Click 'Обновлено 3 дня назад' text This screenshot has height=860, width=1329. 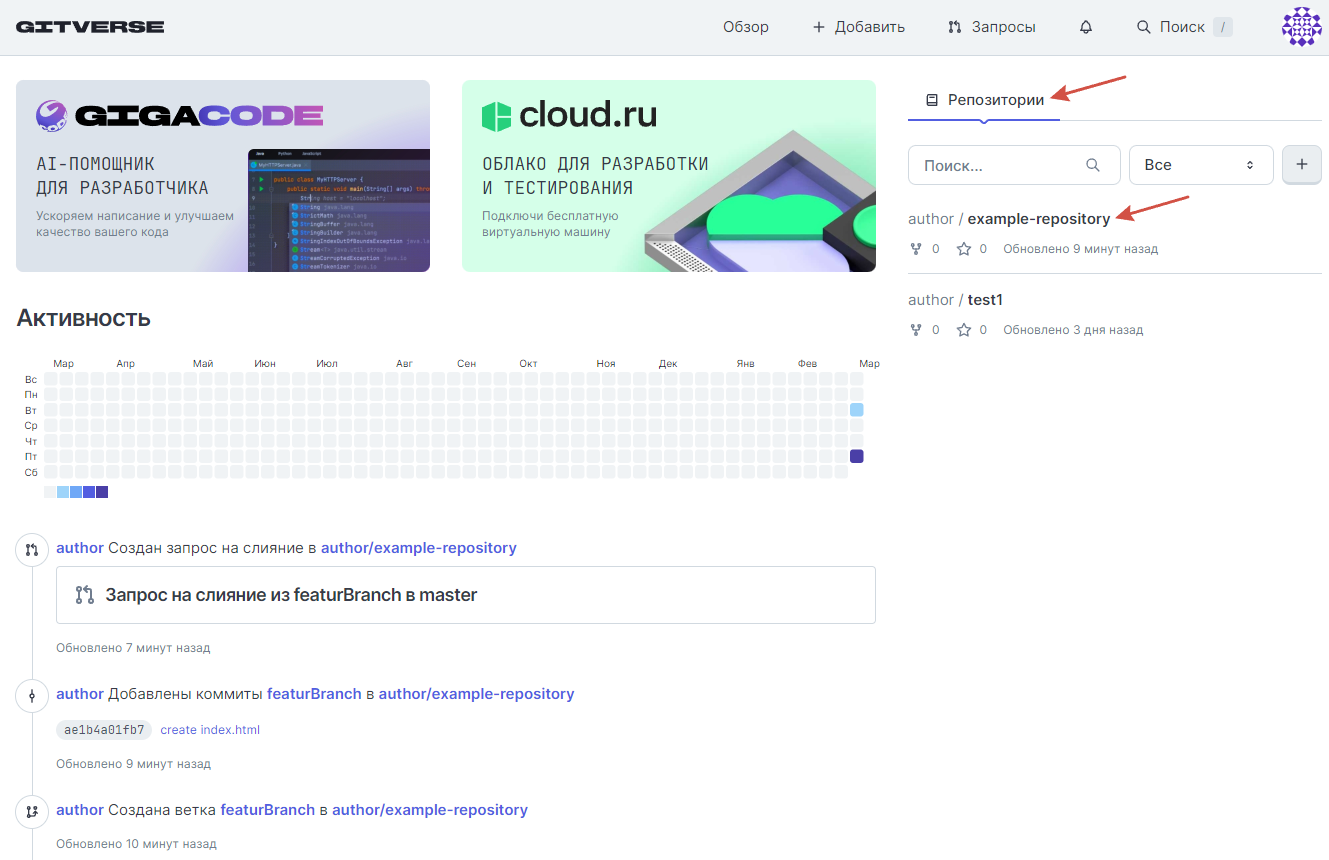1073,330
